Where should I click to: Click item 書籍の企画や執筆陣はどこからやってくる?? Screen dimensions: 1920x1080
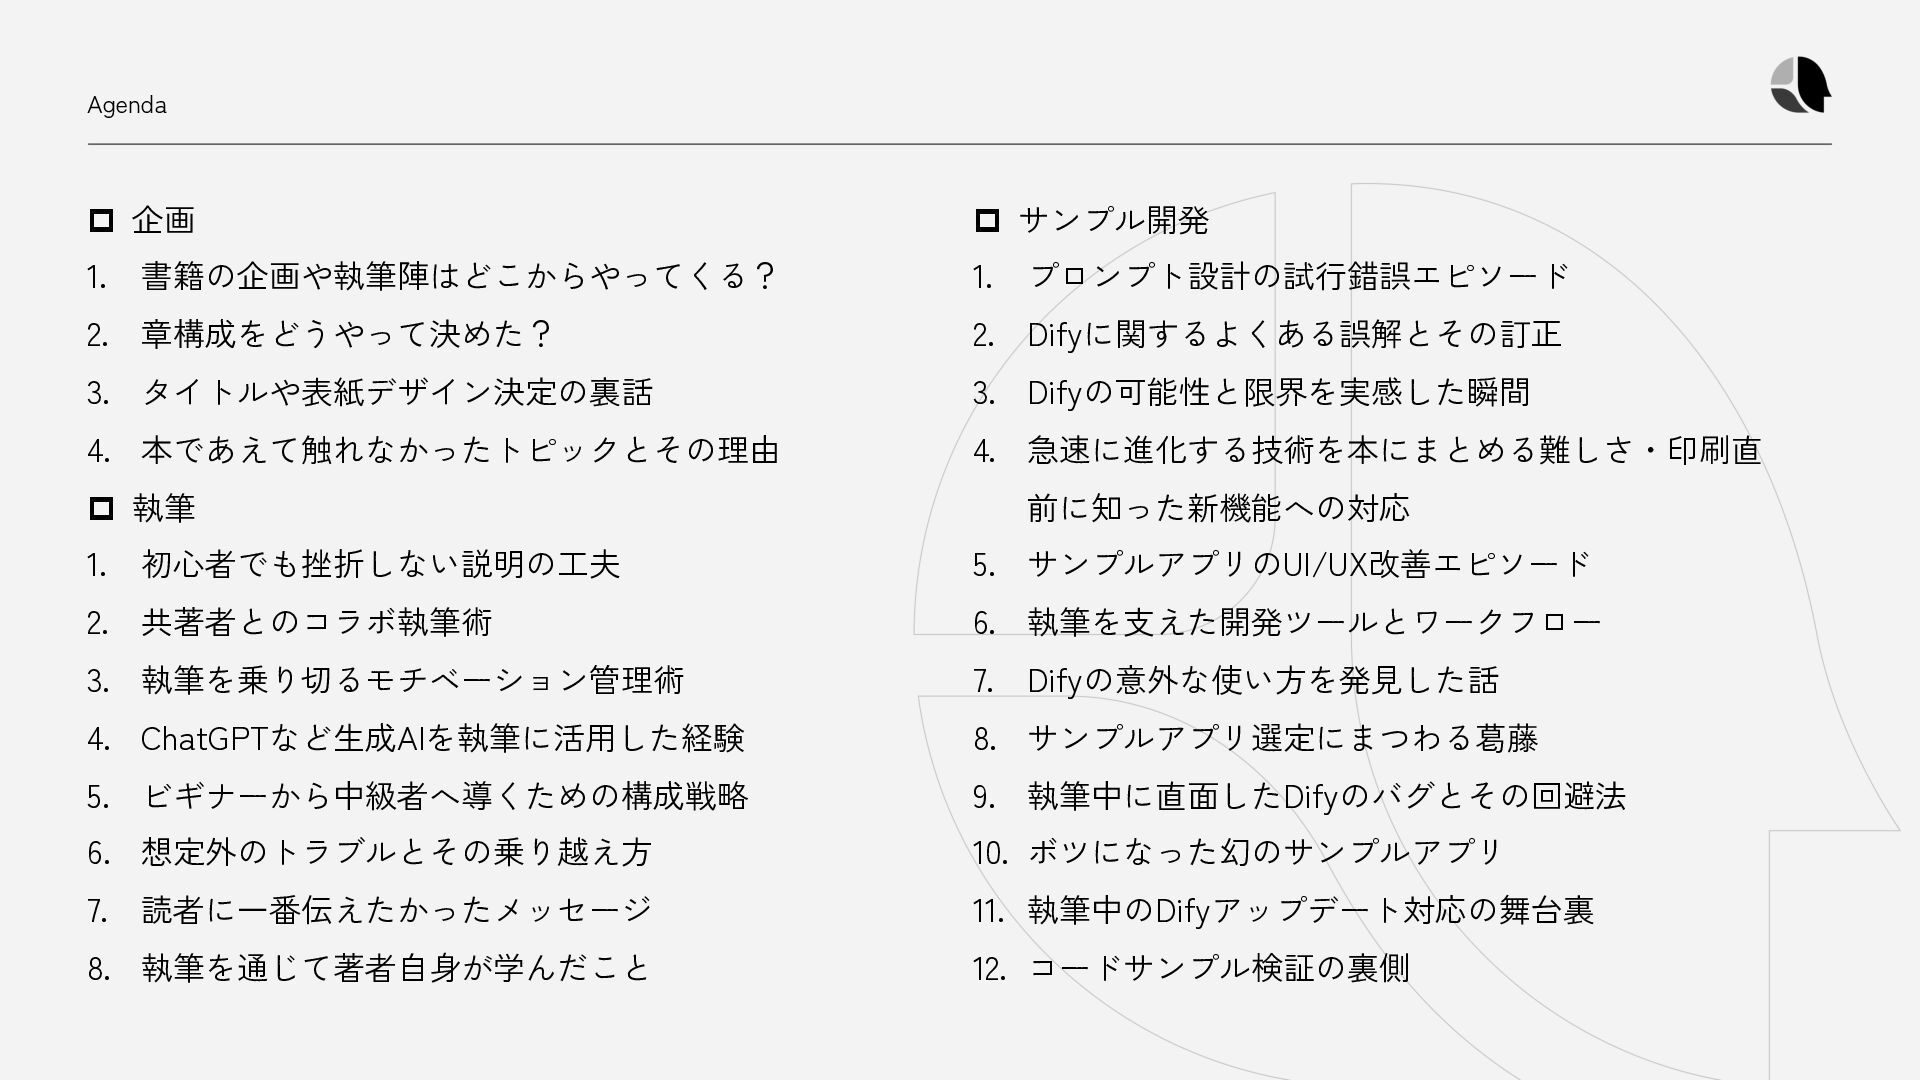tap(459, 276)
